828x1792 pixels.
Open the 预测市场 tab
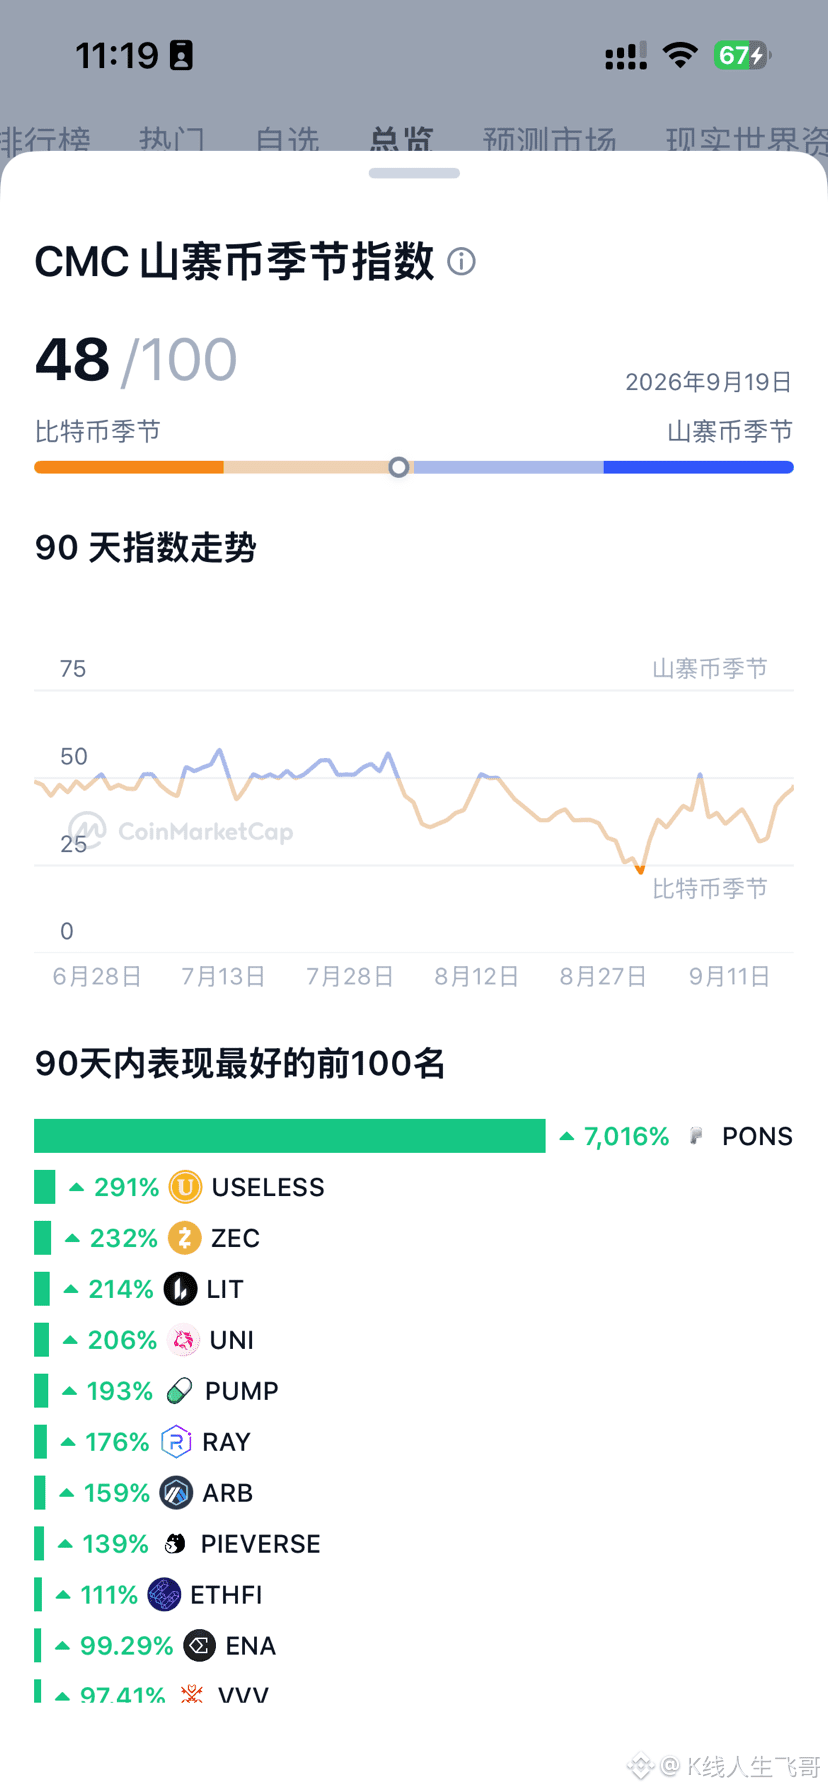click(x=549, y=139)
